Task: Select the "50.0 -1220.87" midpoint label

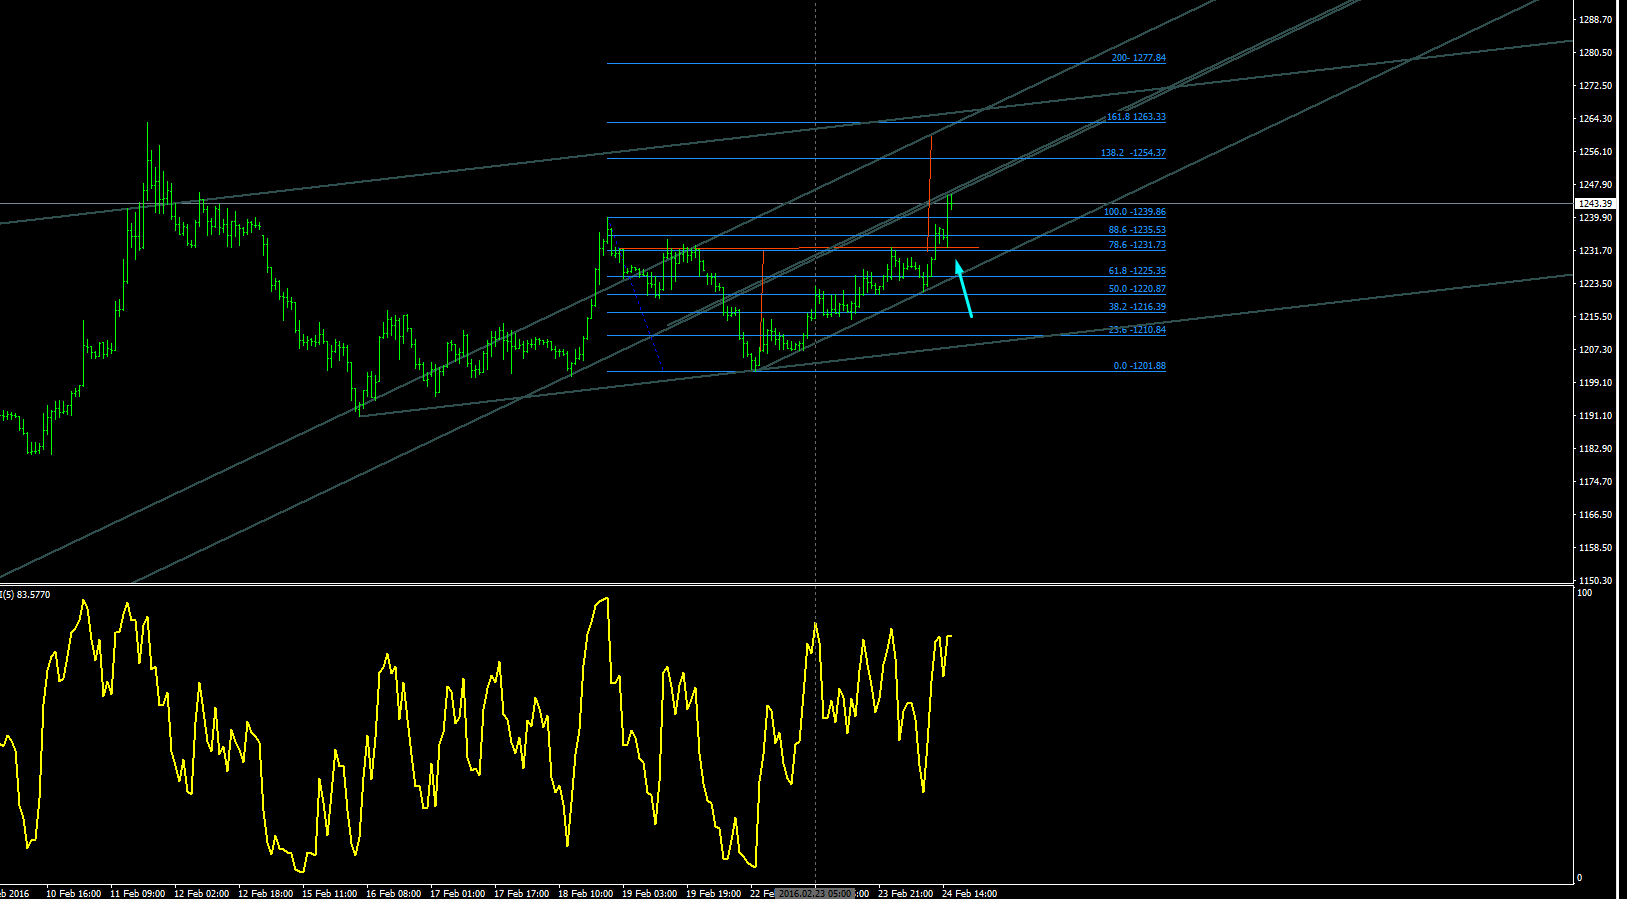Action: pyautogui.click(x=1137, y=289)
